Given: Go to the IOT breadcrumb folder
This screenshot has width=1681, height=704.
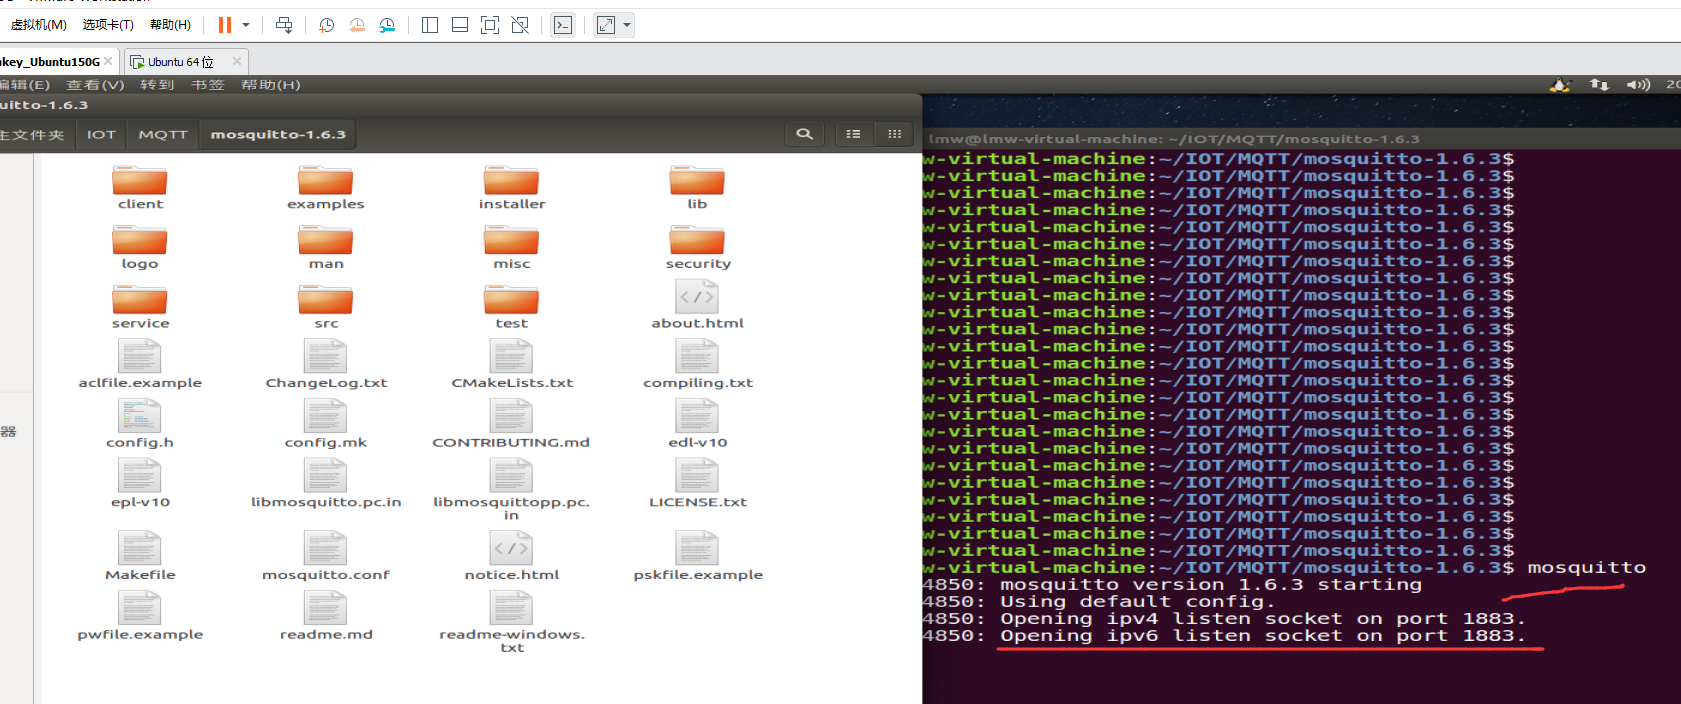Looking at the screenshot, I should [x=101, y=134].
